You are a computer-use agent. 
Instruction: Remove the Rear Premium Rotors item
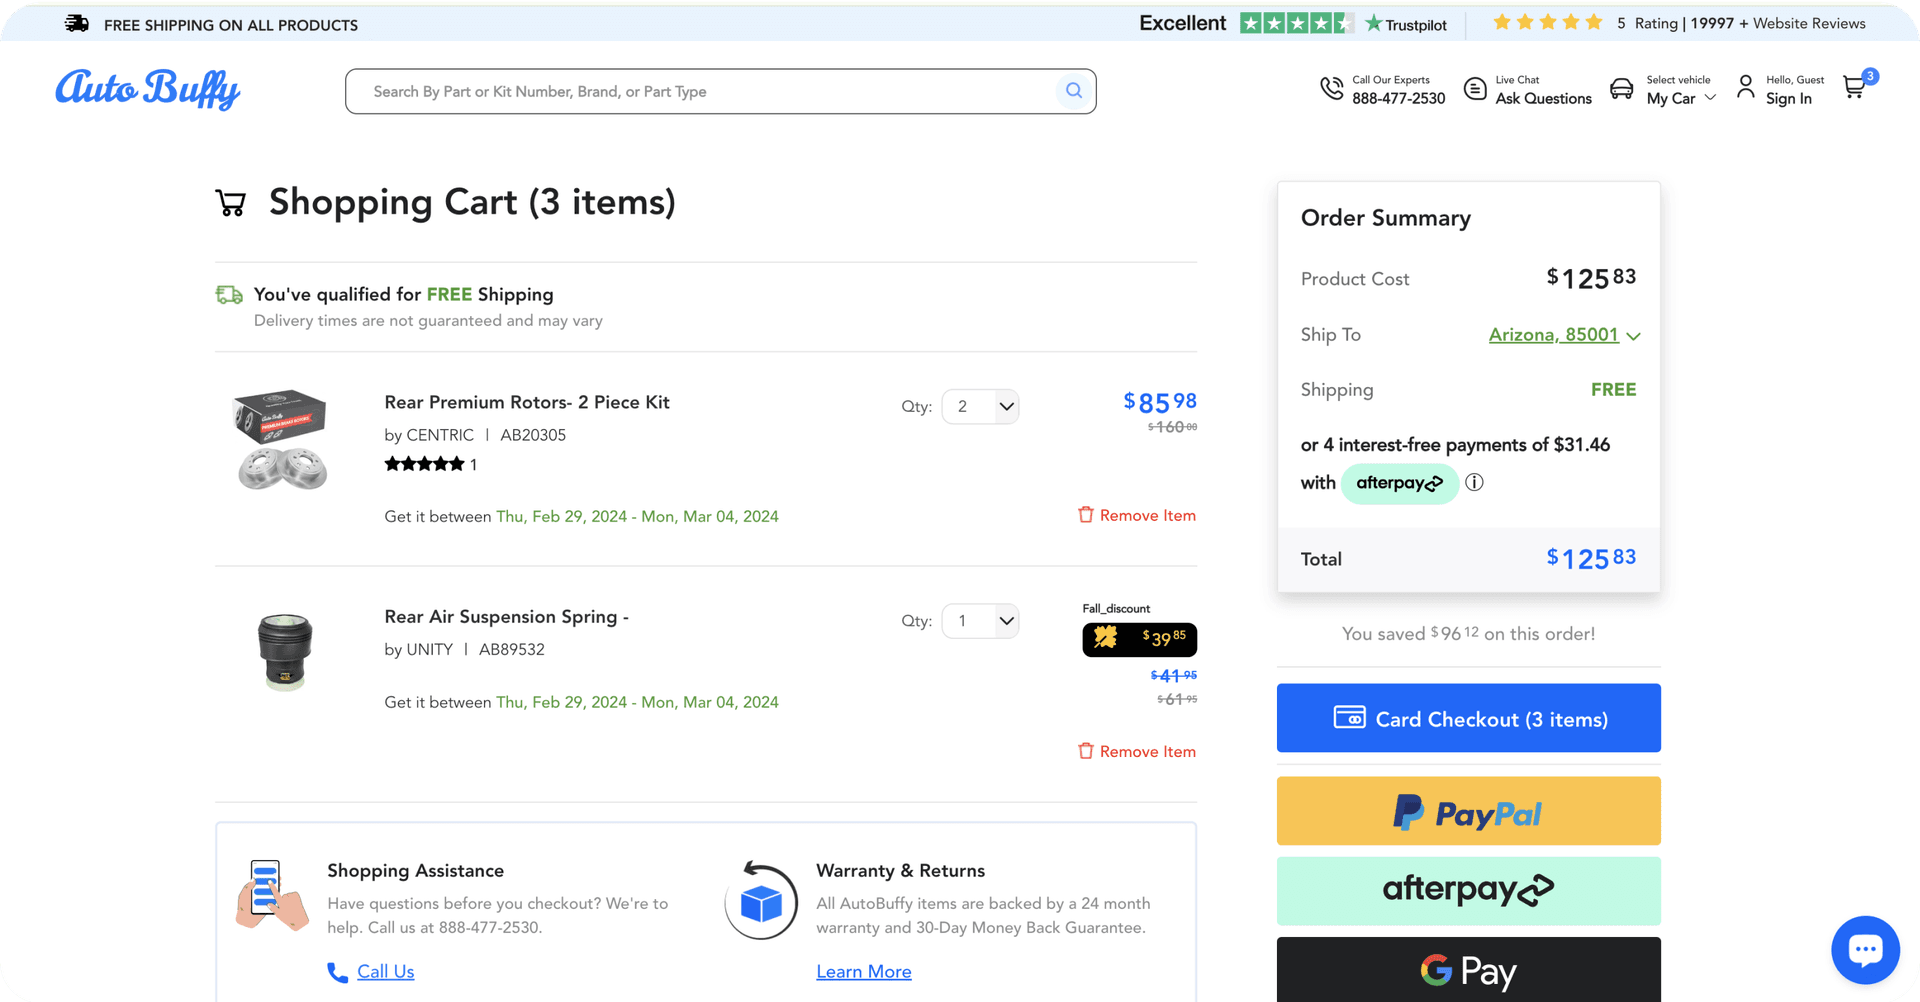coord(1137,516)
